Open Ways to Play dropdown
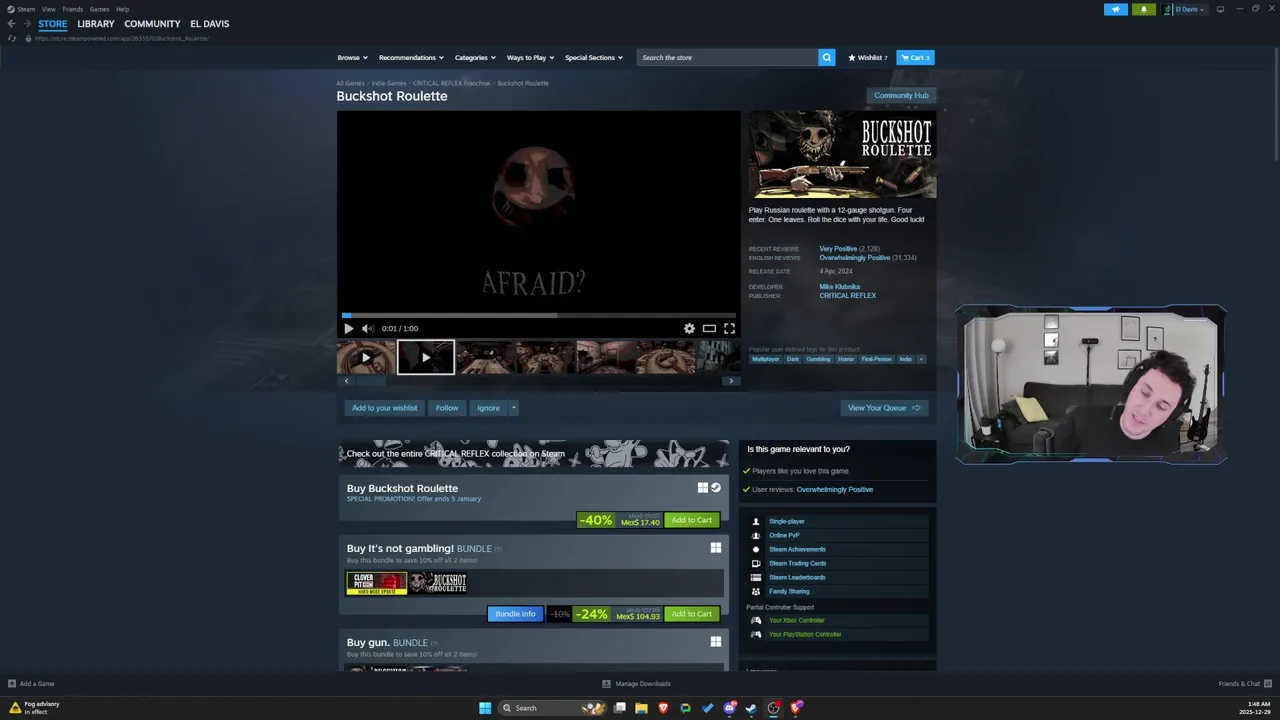 point(530,58)
